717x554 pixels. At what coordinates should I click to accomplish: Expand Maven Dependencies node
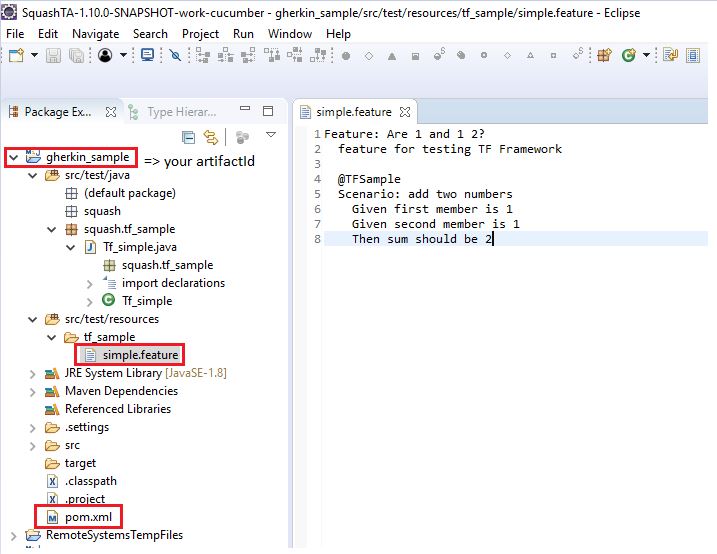[x=32, y=392]
